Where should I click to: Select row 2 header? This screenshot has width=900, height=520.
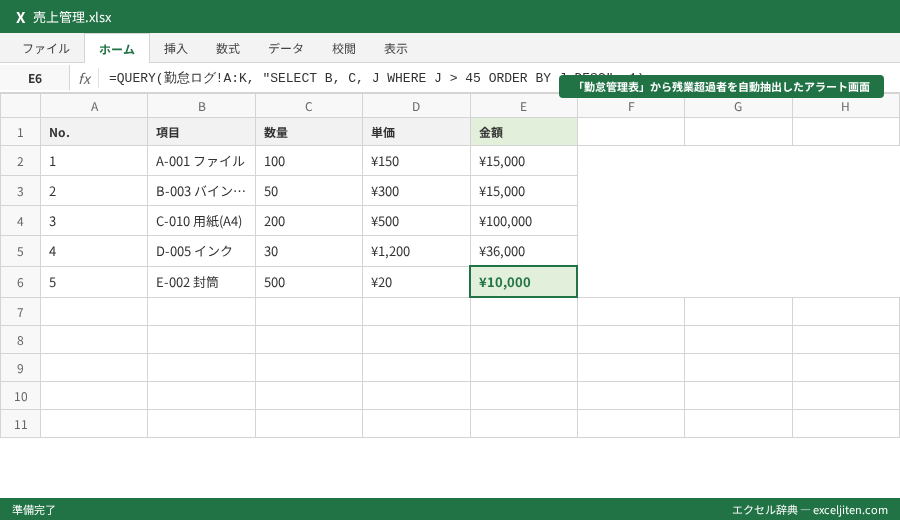(x=20, y=161)
